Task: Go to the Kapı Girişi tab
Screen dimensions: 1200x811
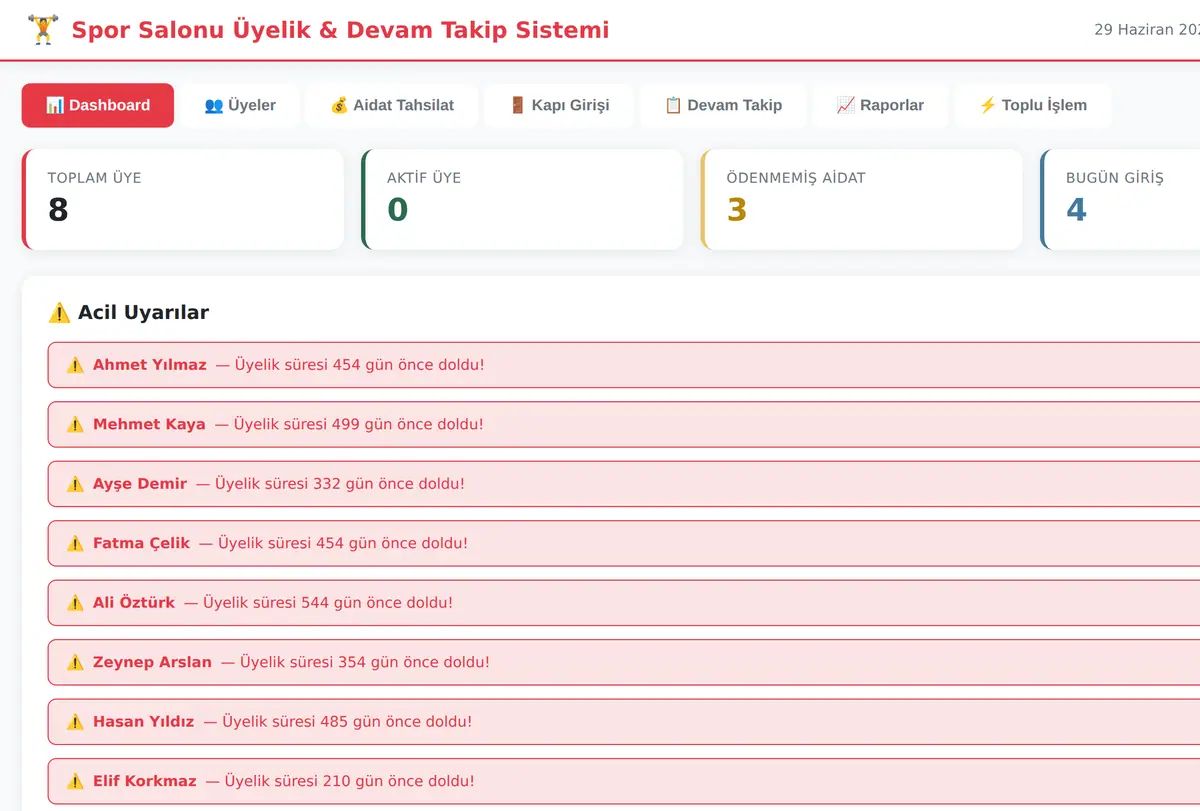Action: point(559,105)
